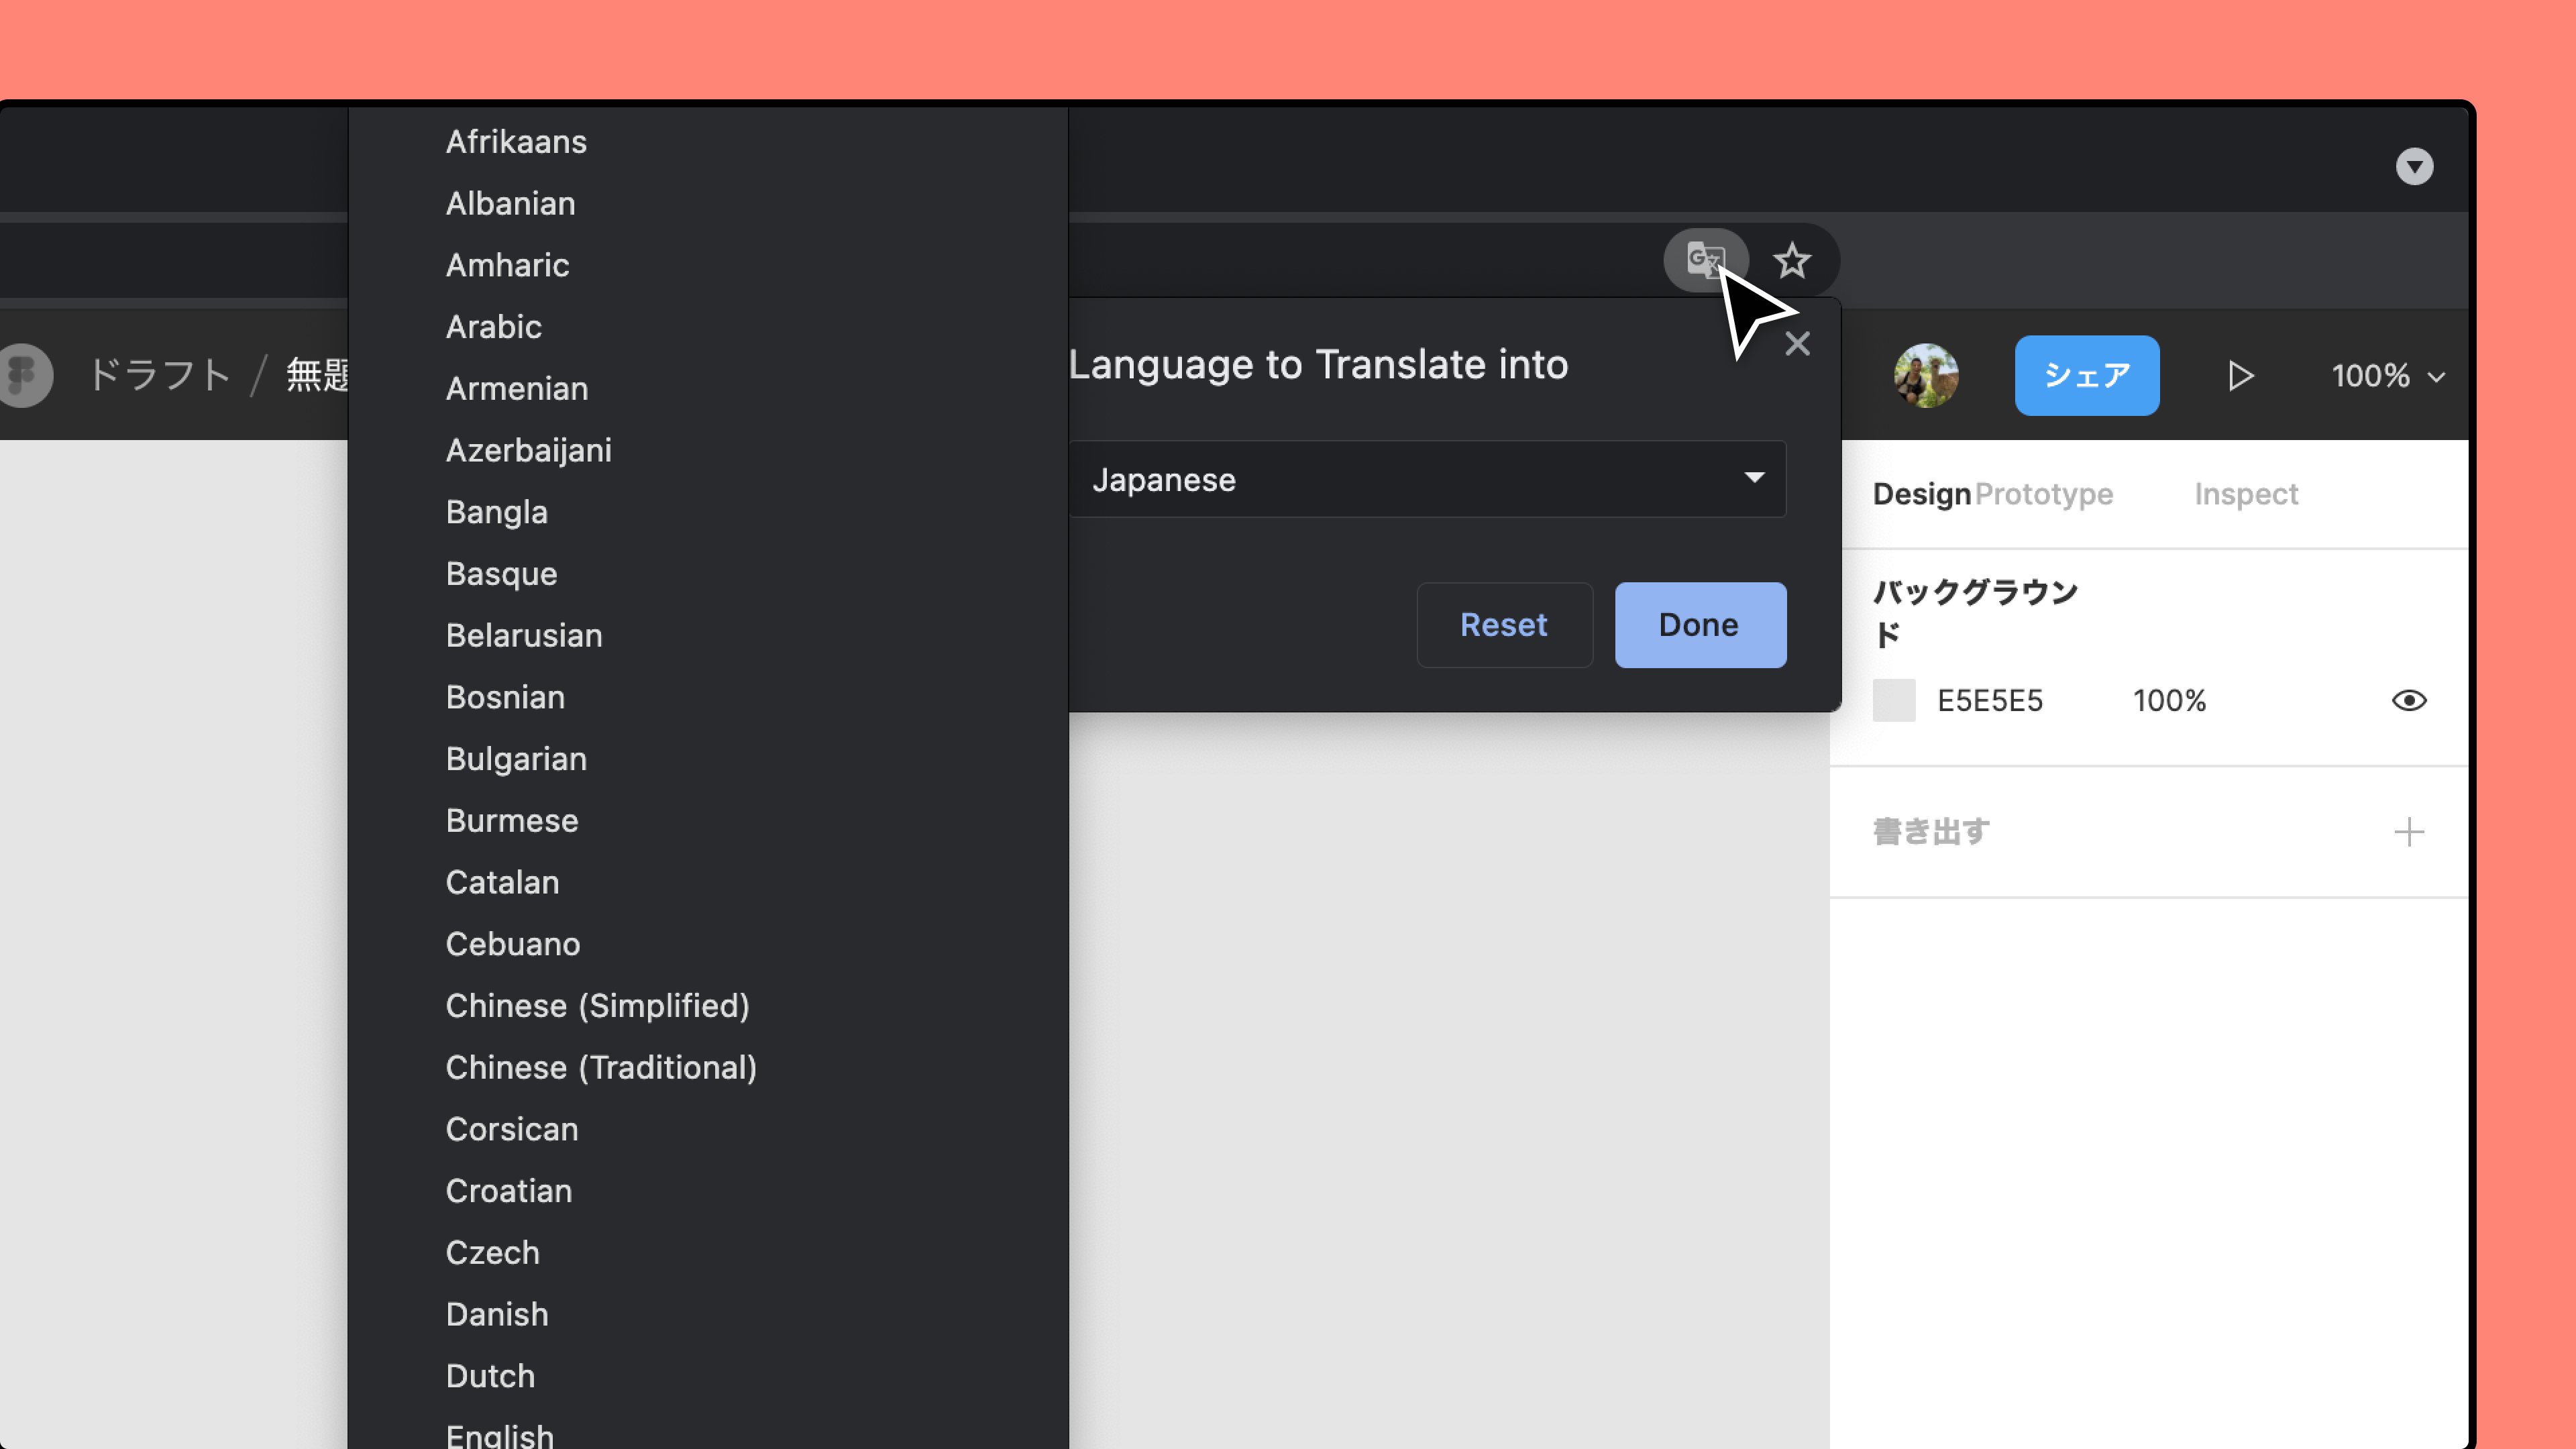Click the Figma star/favorite icon
This screenshot has height=1449, width=2576.
tap(1792, 260)
